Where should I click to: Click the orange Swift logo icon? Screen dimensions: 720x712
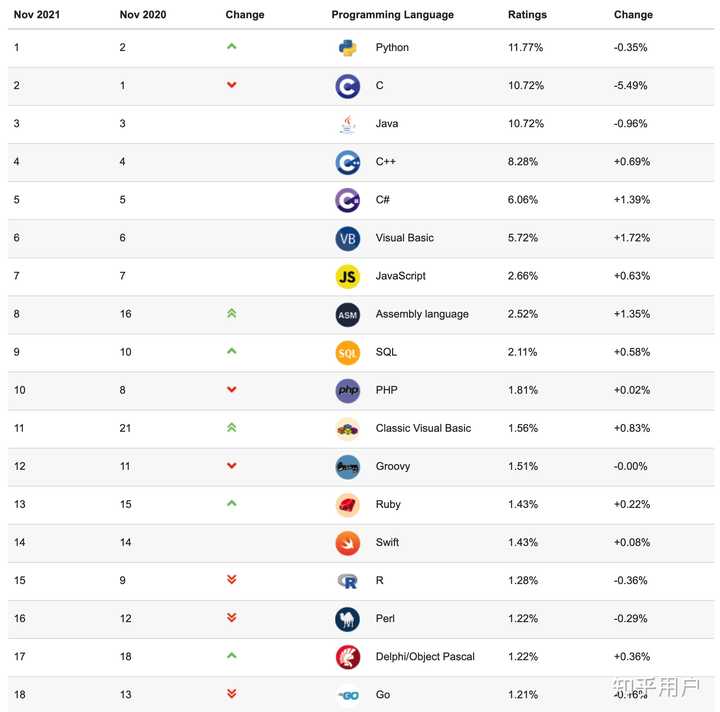[347, 542]
